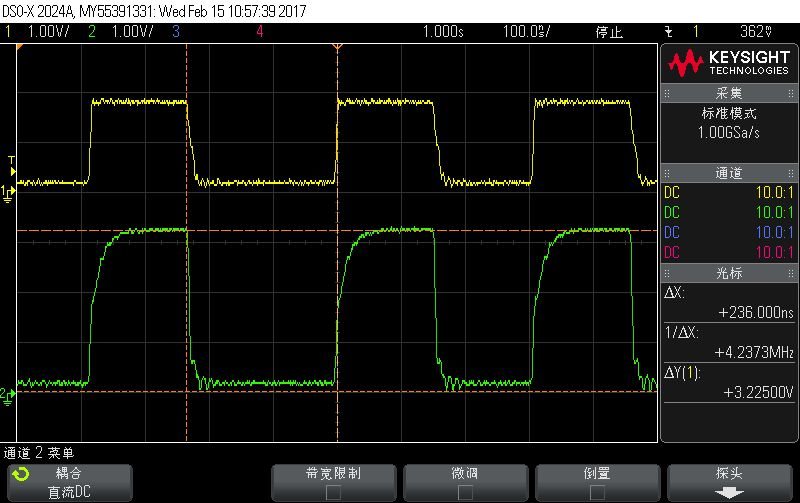The height and width of the screenshot is (503, 800).
Task: Click the lower horizontal Y cursor line
Action: pos(337,392)
